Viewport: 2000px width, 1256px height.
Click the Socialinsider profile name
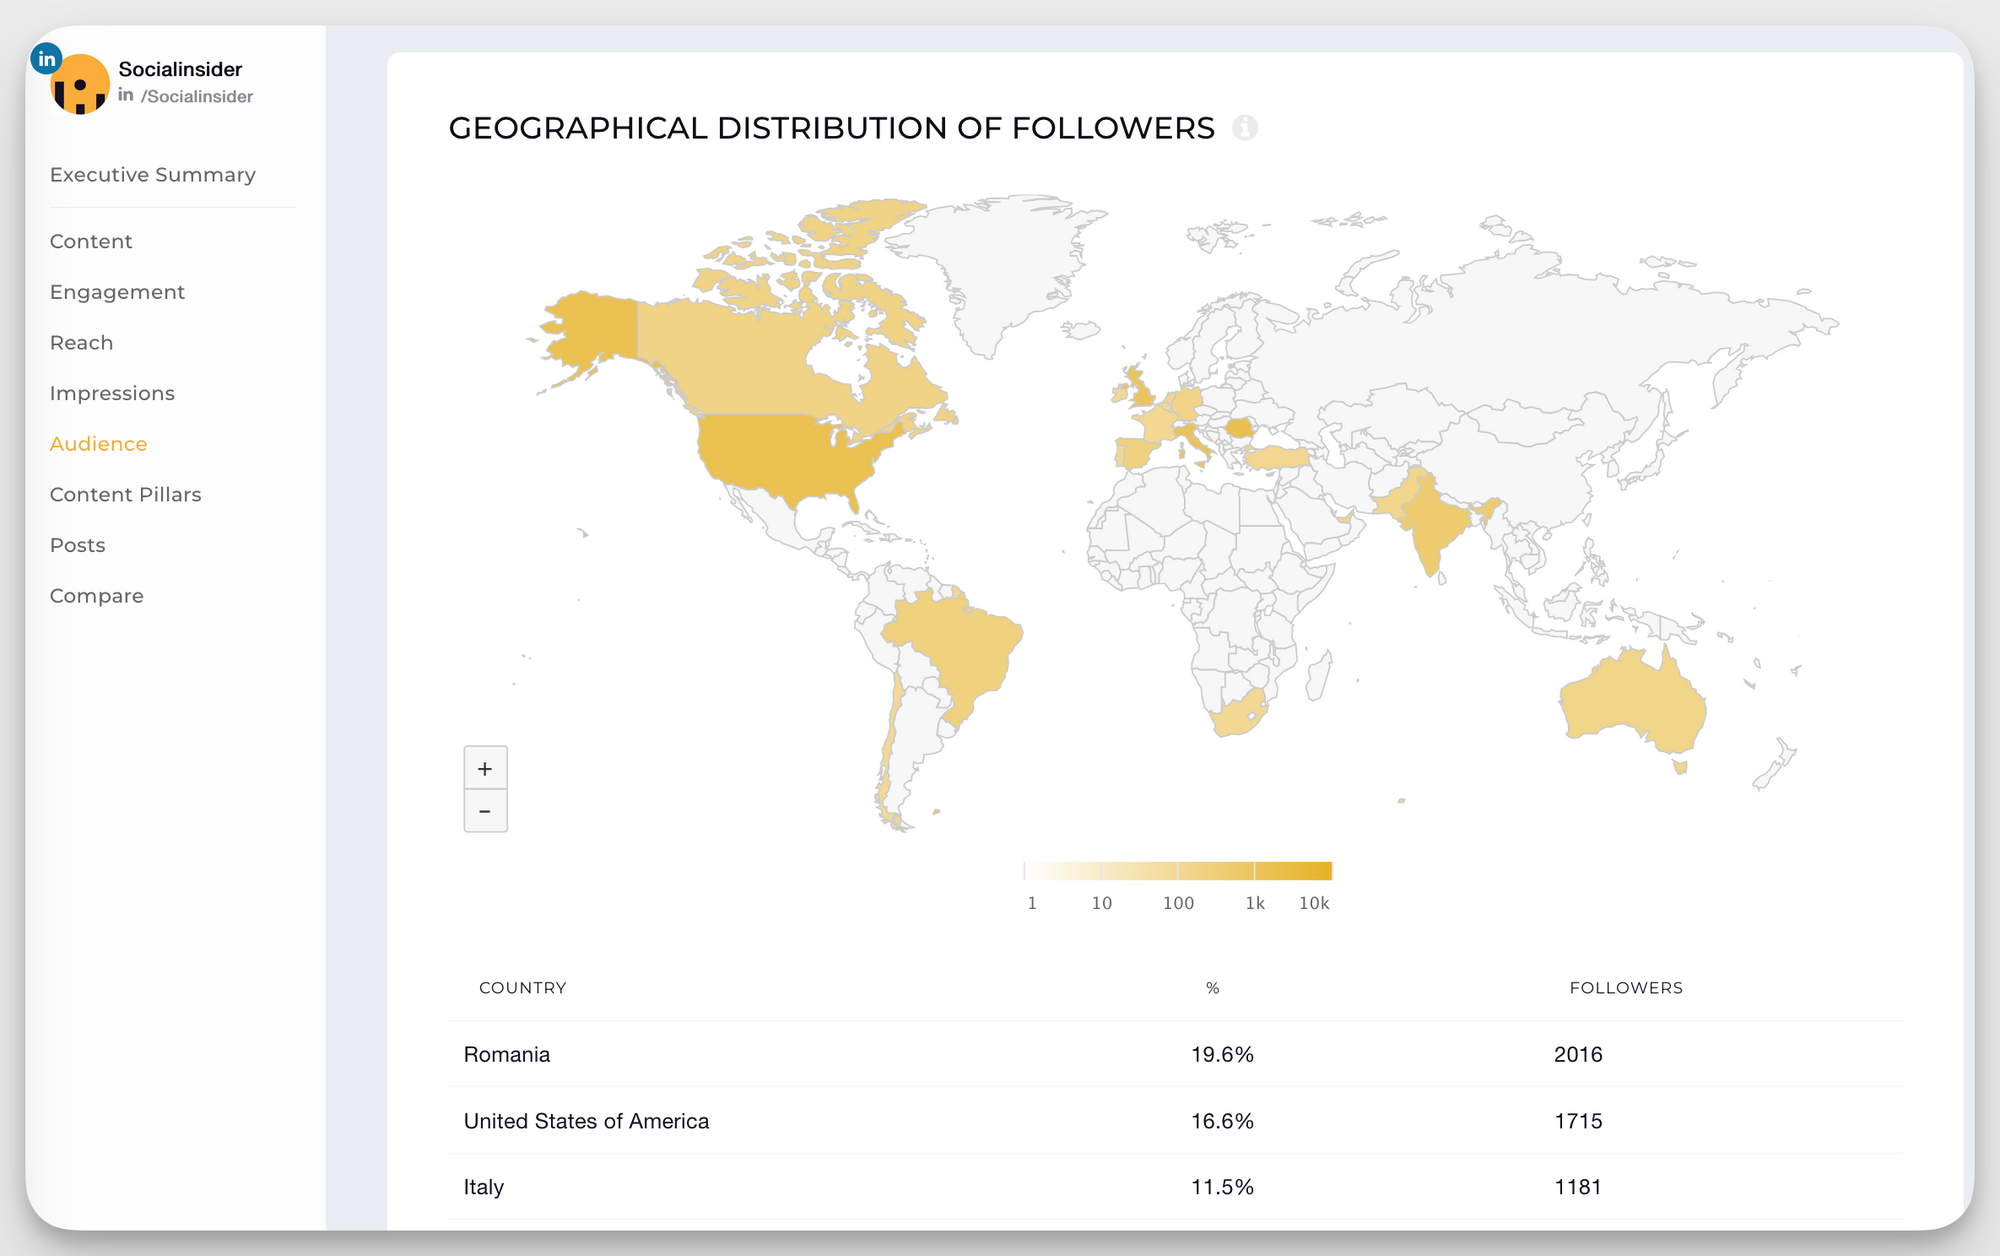[180, 69]
